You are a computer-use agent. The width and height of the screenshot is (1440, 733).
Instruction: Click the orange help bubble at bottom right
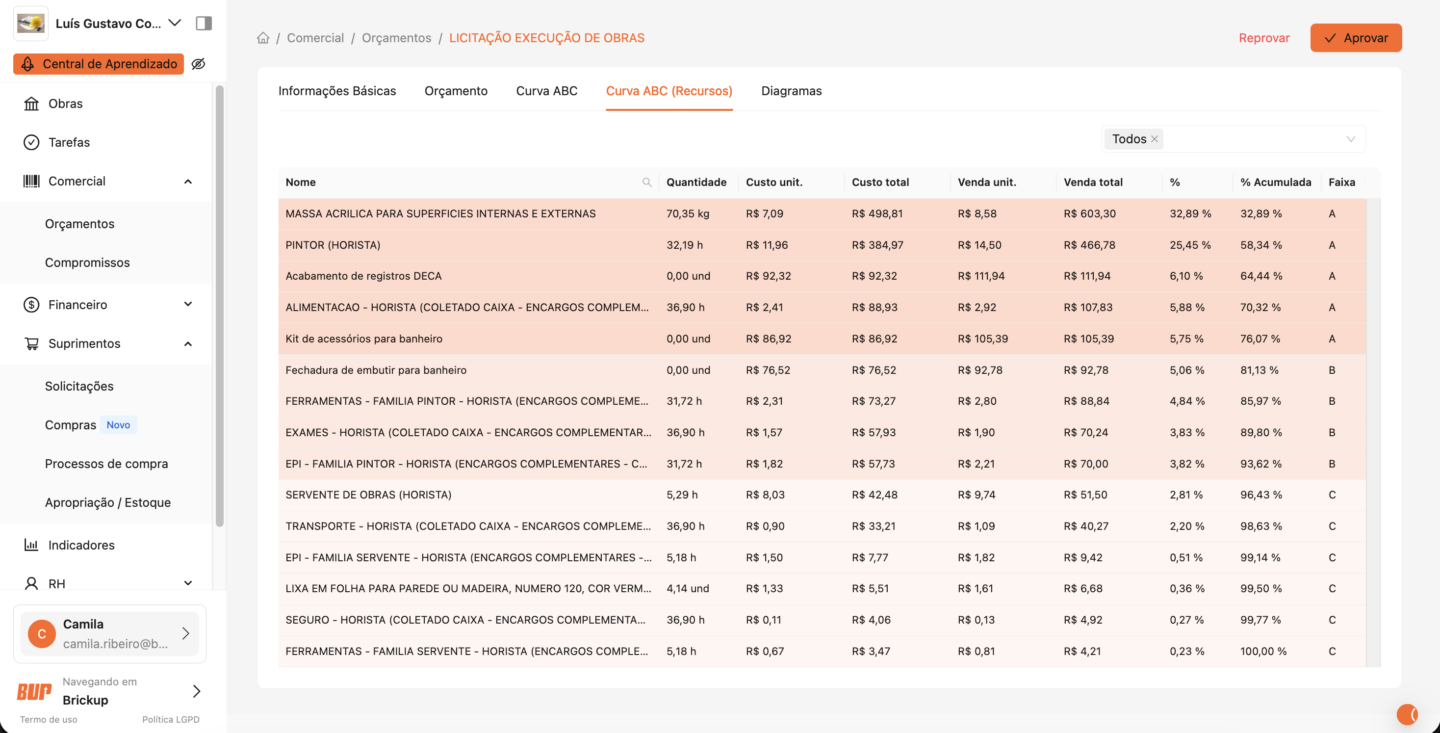1407,714
